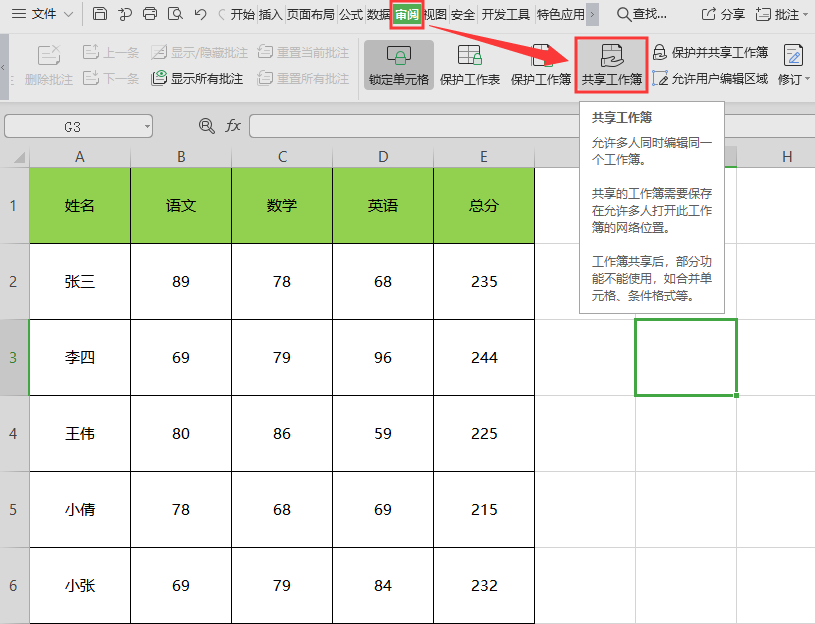The width and height of the screenshot is (815, 624).
Task: Click Protect Workbook (保护工作簿) icon
Action: 541,56
